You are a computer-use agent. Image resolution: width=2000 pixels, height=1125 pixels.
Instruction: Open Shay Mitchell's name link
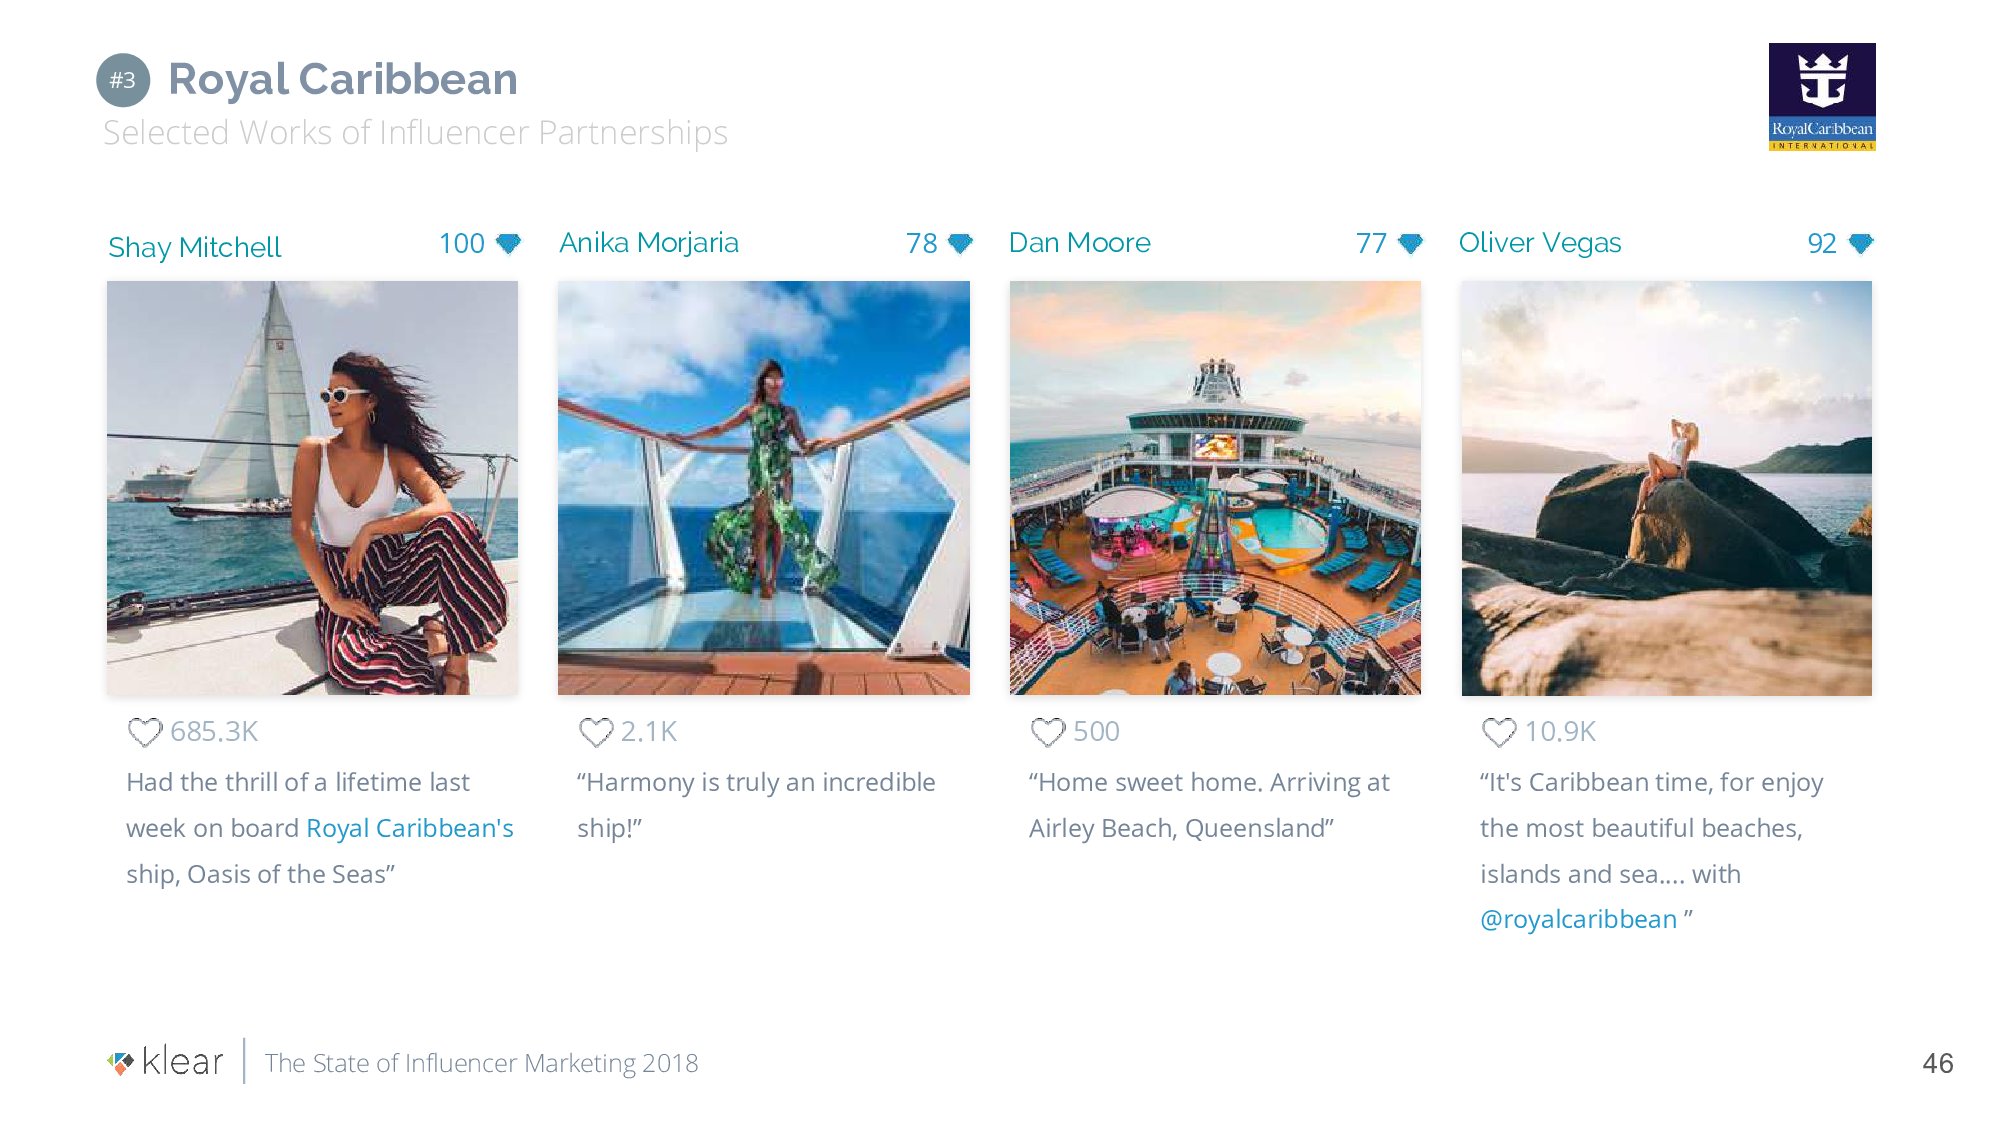pyautogui.click(x=195, y=247)
